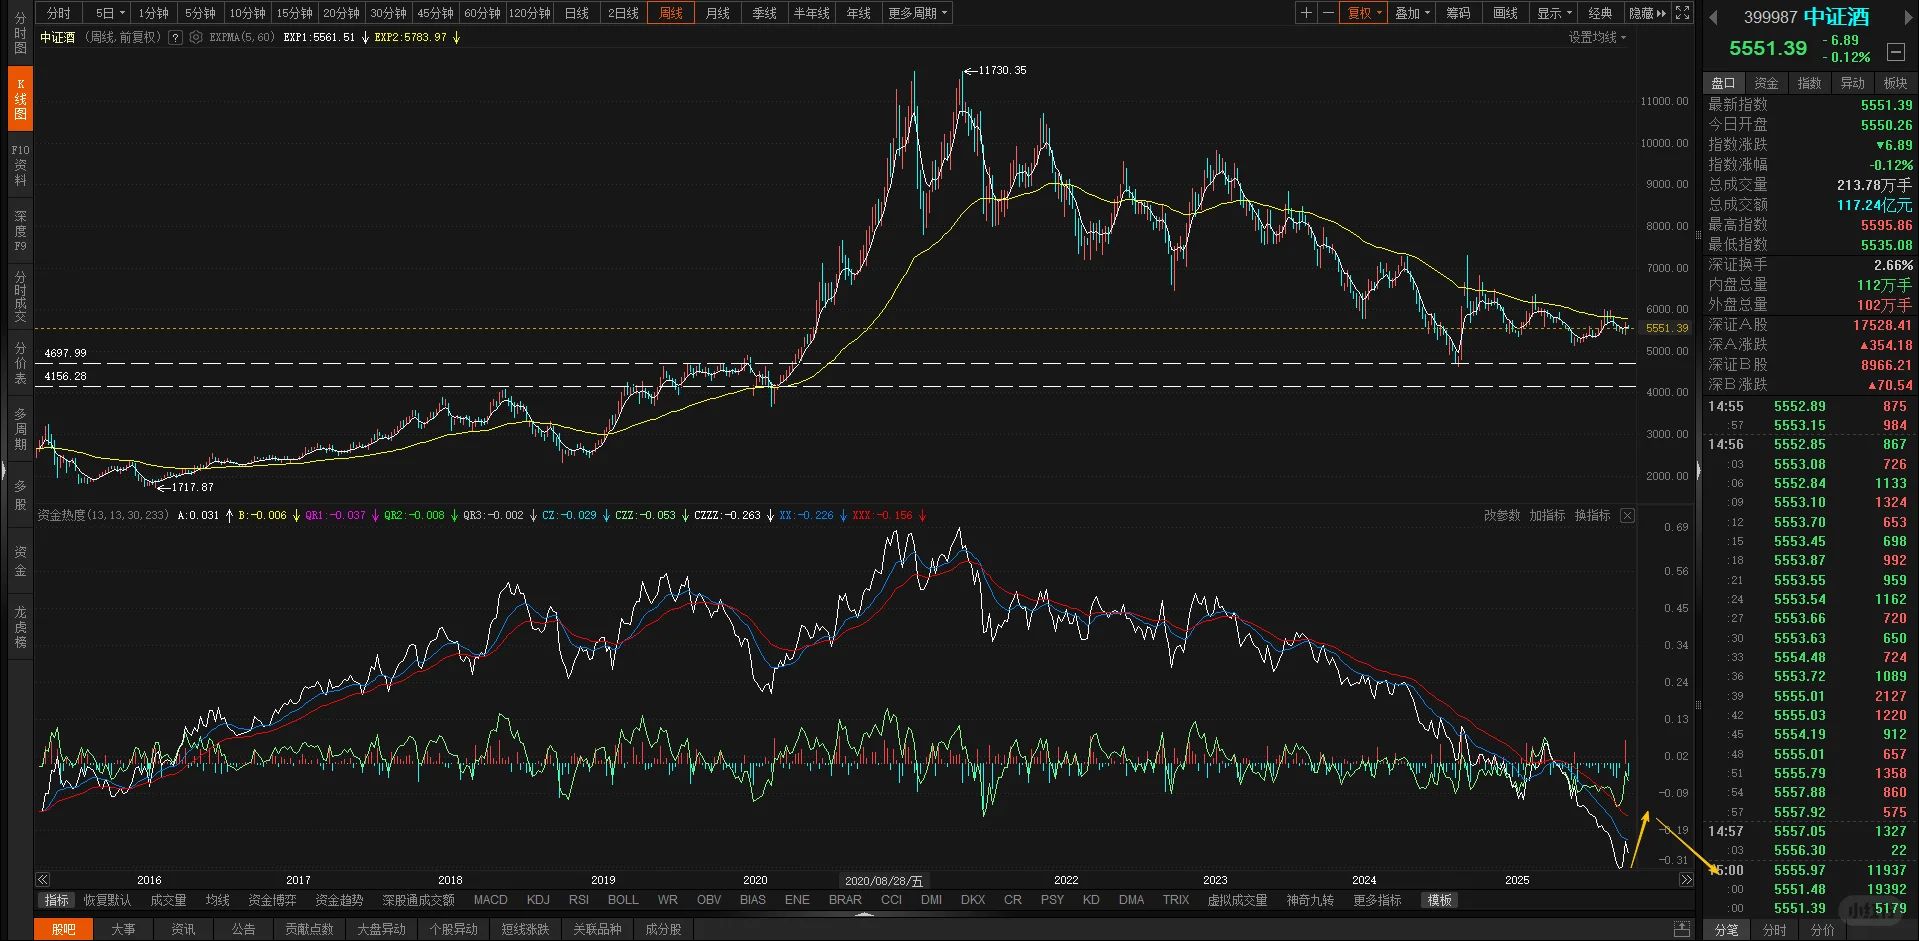Switch to 分时 intraday view

59,13
